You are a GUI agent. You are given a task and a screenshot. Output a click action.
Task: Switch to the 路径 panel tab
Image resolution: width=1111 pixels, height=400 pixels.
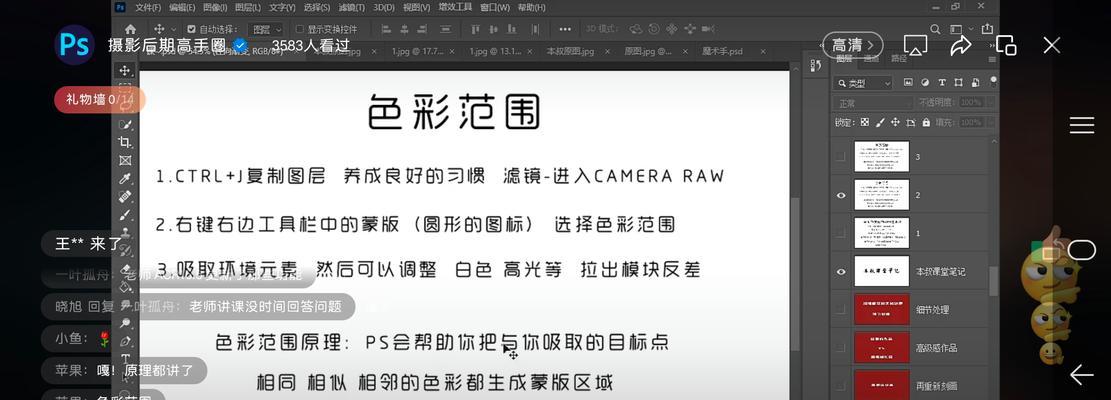pyautogui.click(x=898, y=59)
